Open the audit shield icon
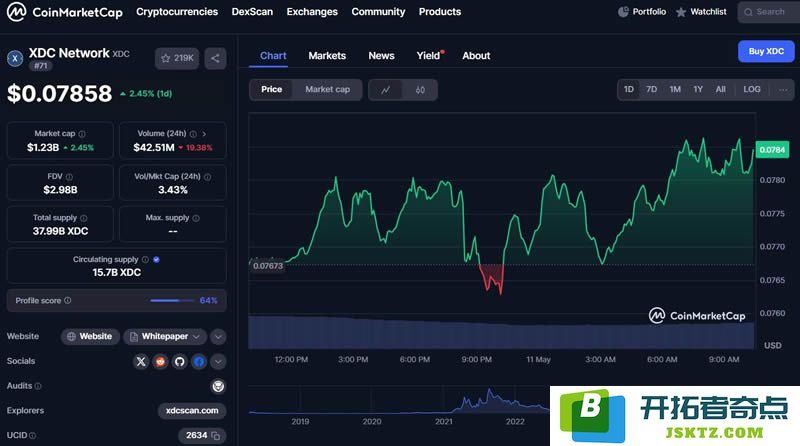Image resolution: width=800 pixels, height=446 pixels. (218, 386)
